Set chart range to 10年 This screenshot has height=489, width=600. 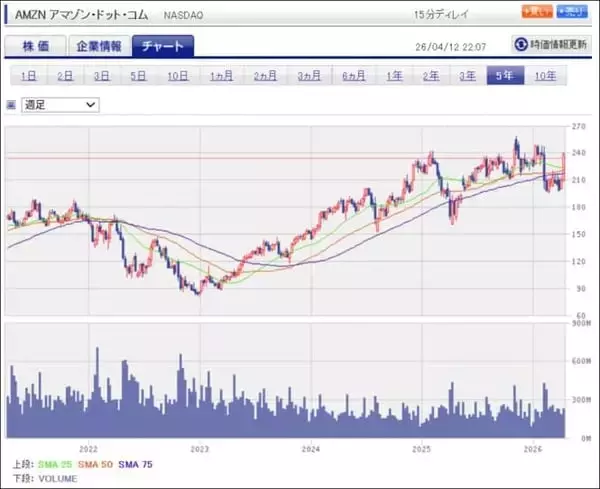(x=545, y=76)
